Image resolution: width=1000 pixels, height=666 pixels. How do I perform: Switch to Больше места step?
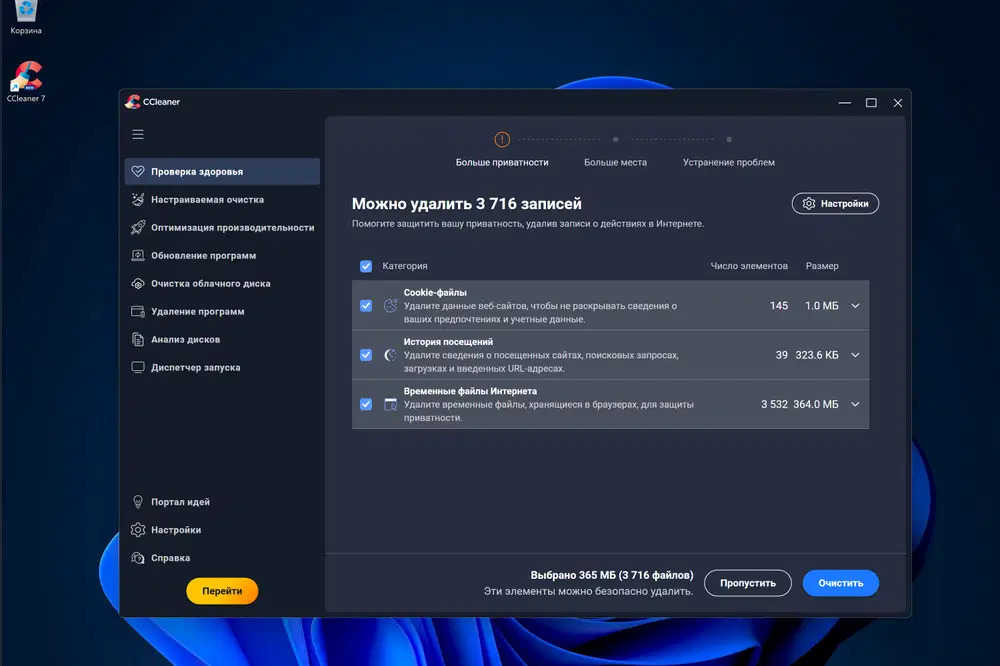pos(615,163)
